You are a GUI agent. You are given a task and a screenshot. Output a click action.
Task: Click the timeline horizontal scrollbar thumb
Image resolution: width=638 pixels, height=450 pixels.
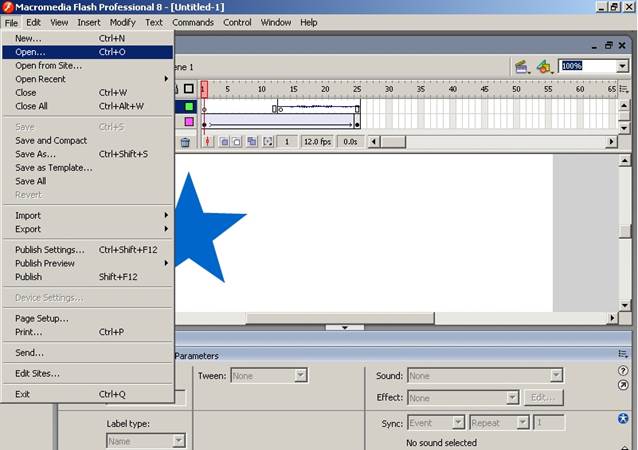(393, 142)
